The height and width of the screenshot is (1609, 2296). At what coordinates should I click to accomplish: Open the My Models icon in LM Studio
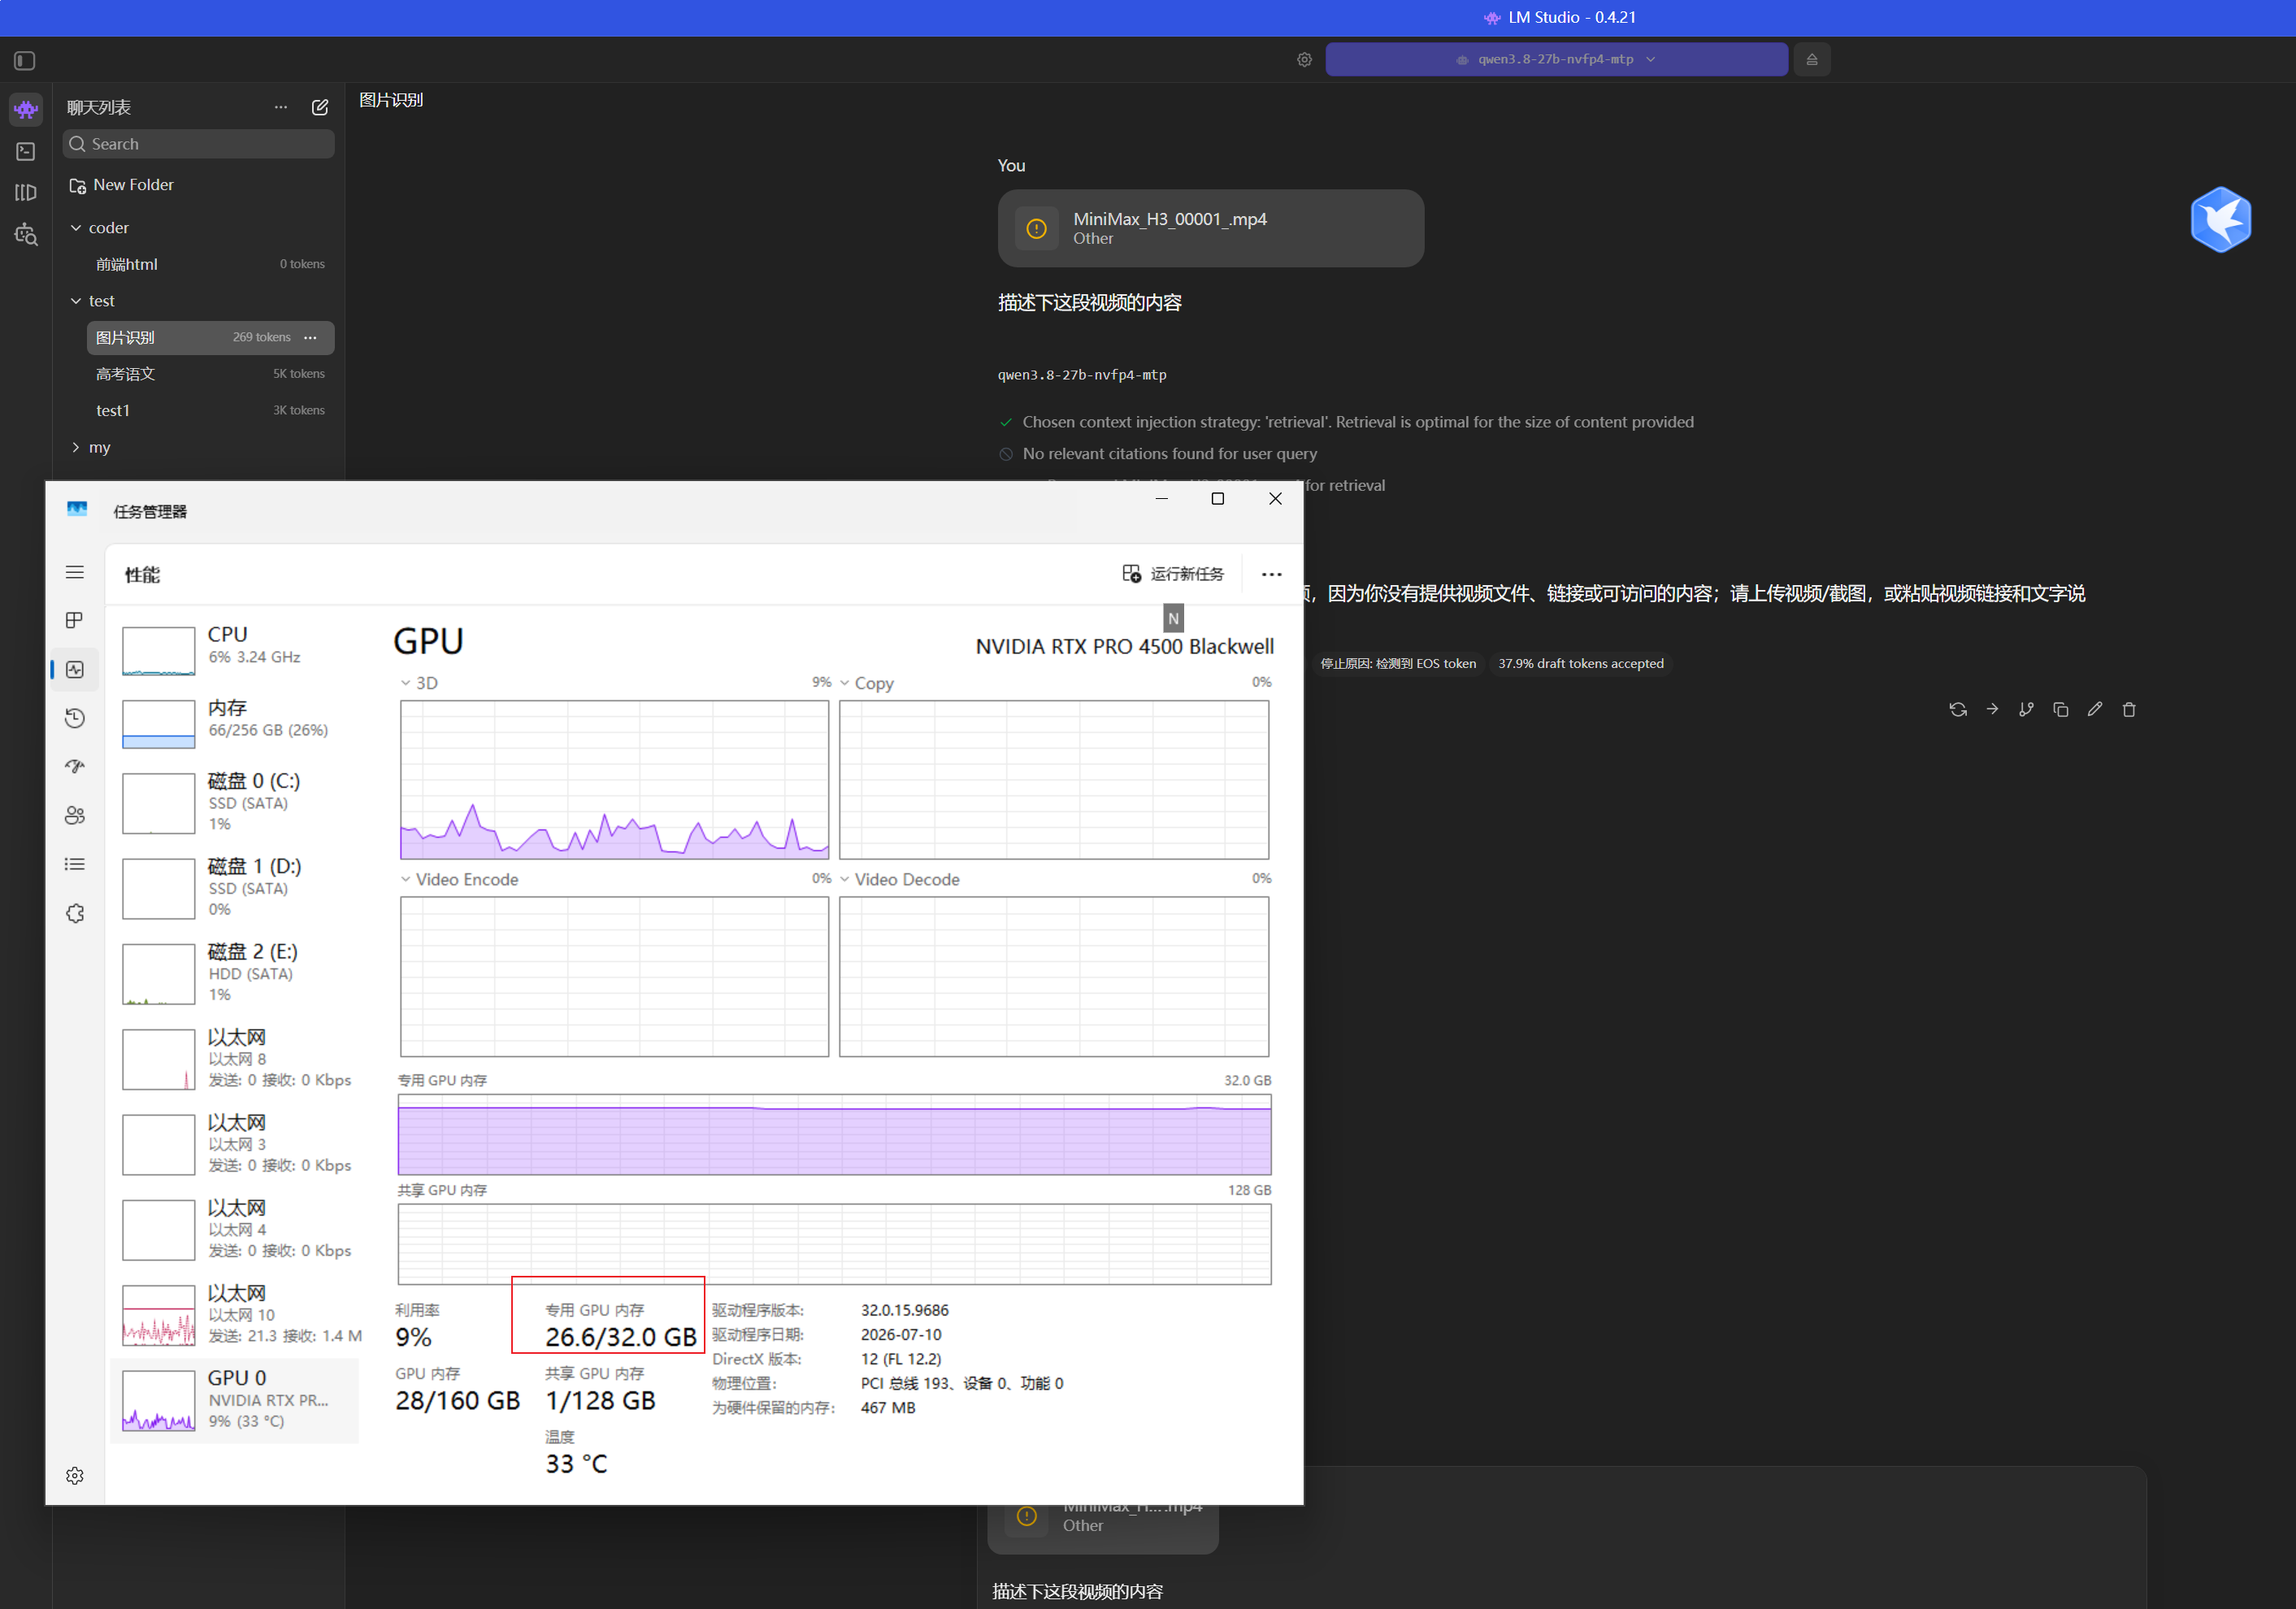click(x=26, y=192)
